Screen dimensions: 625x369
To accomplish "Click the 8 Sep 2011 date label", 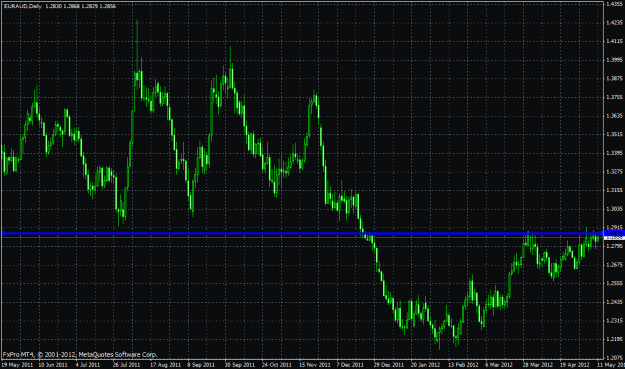I will (201, 365).
